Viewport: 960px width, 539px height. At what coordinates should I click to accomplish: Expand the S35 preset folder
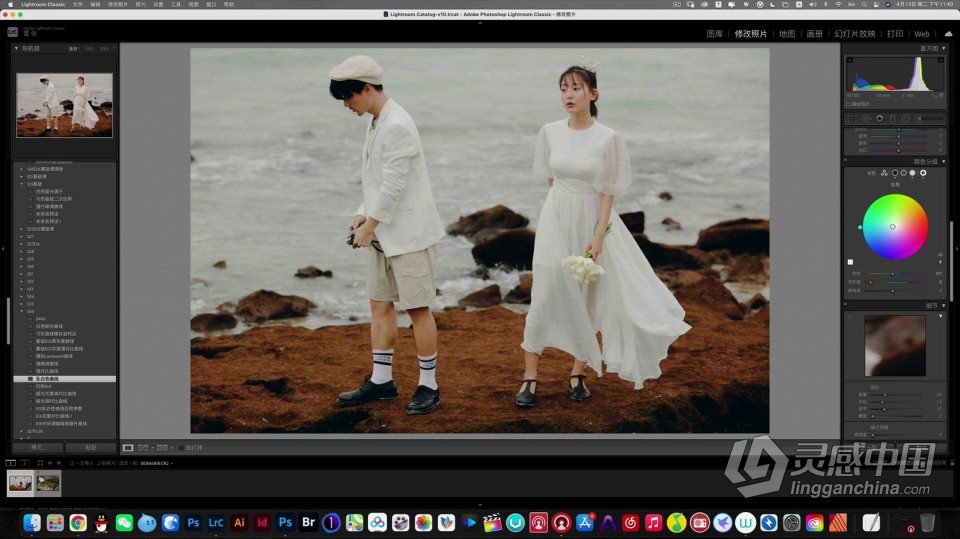point(21,304)
